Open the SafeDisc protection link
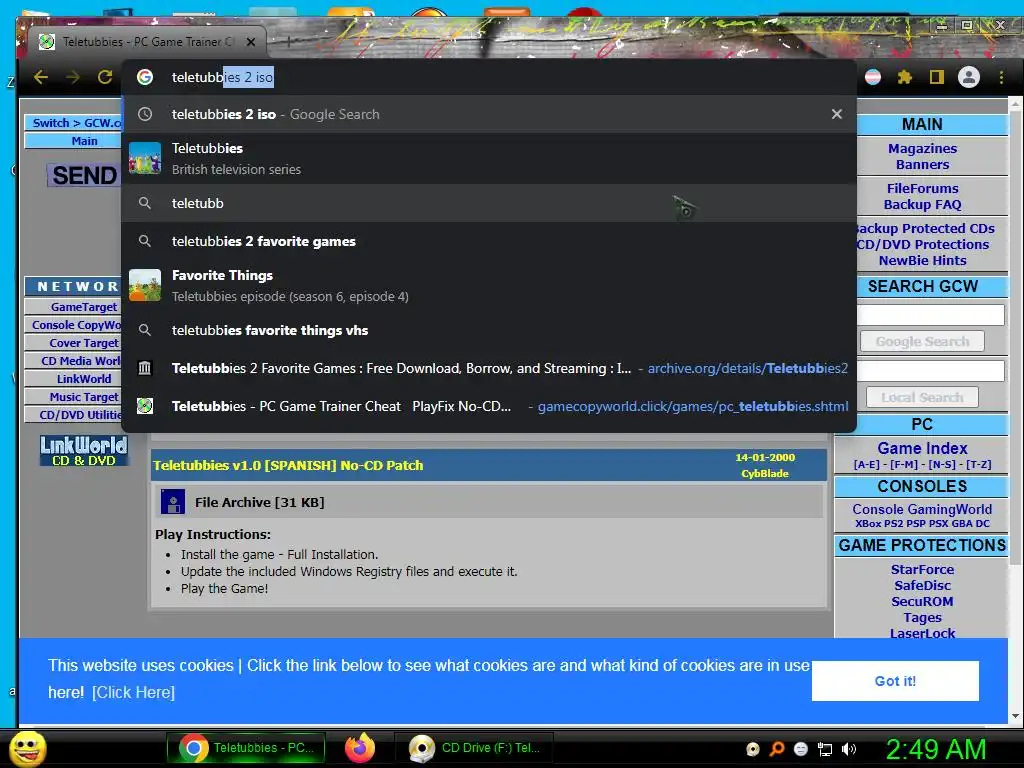The width and height of the screenshot is (1024, 768). click(922, 585)
